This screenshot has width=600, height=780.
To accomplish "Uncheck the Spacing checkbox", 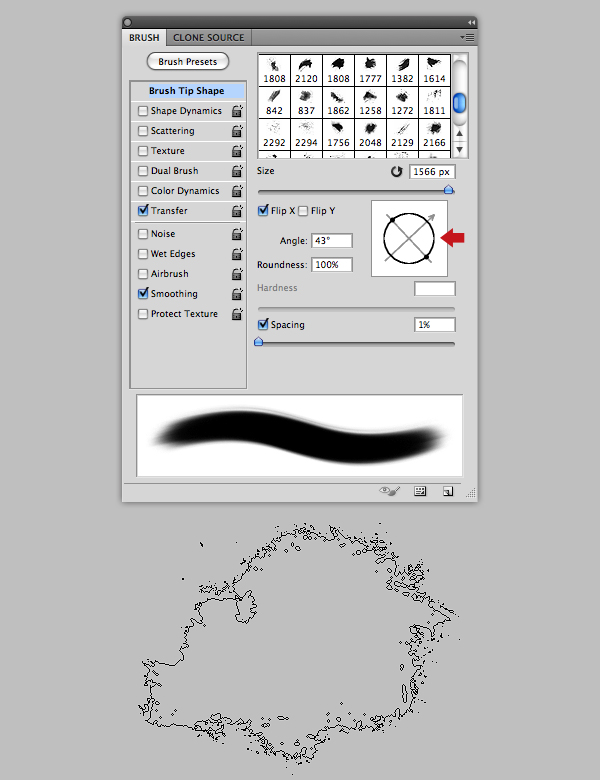I will (x=263, y=324).
